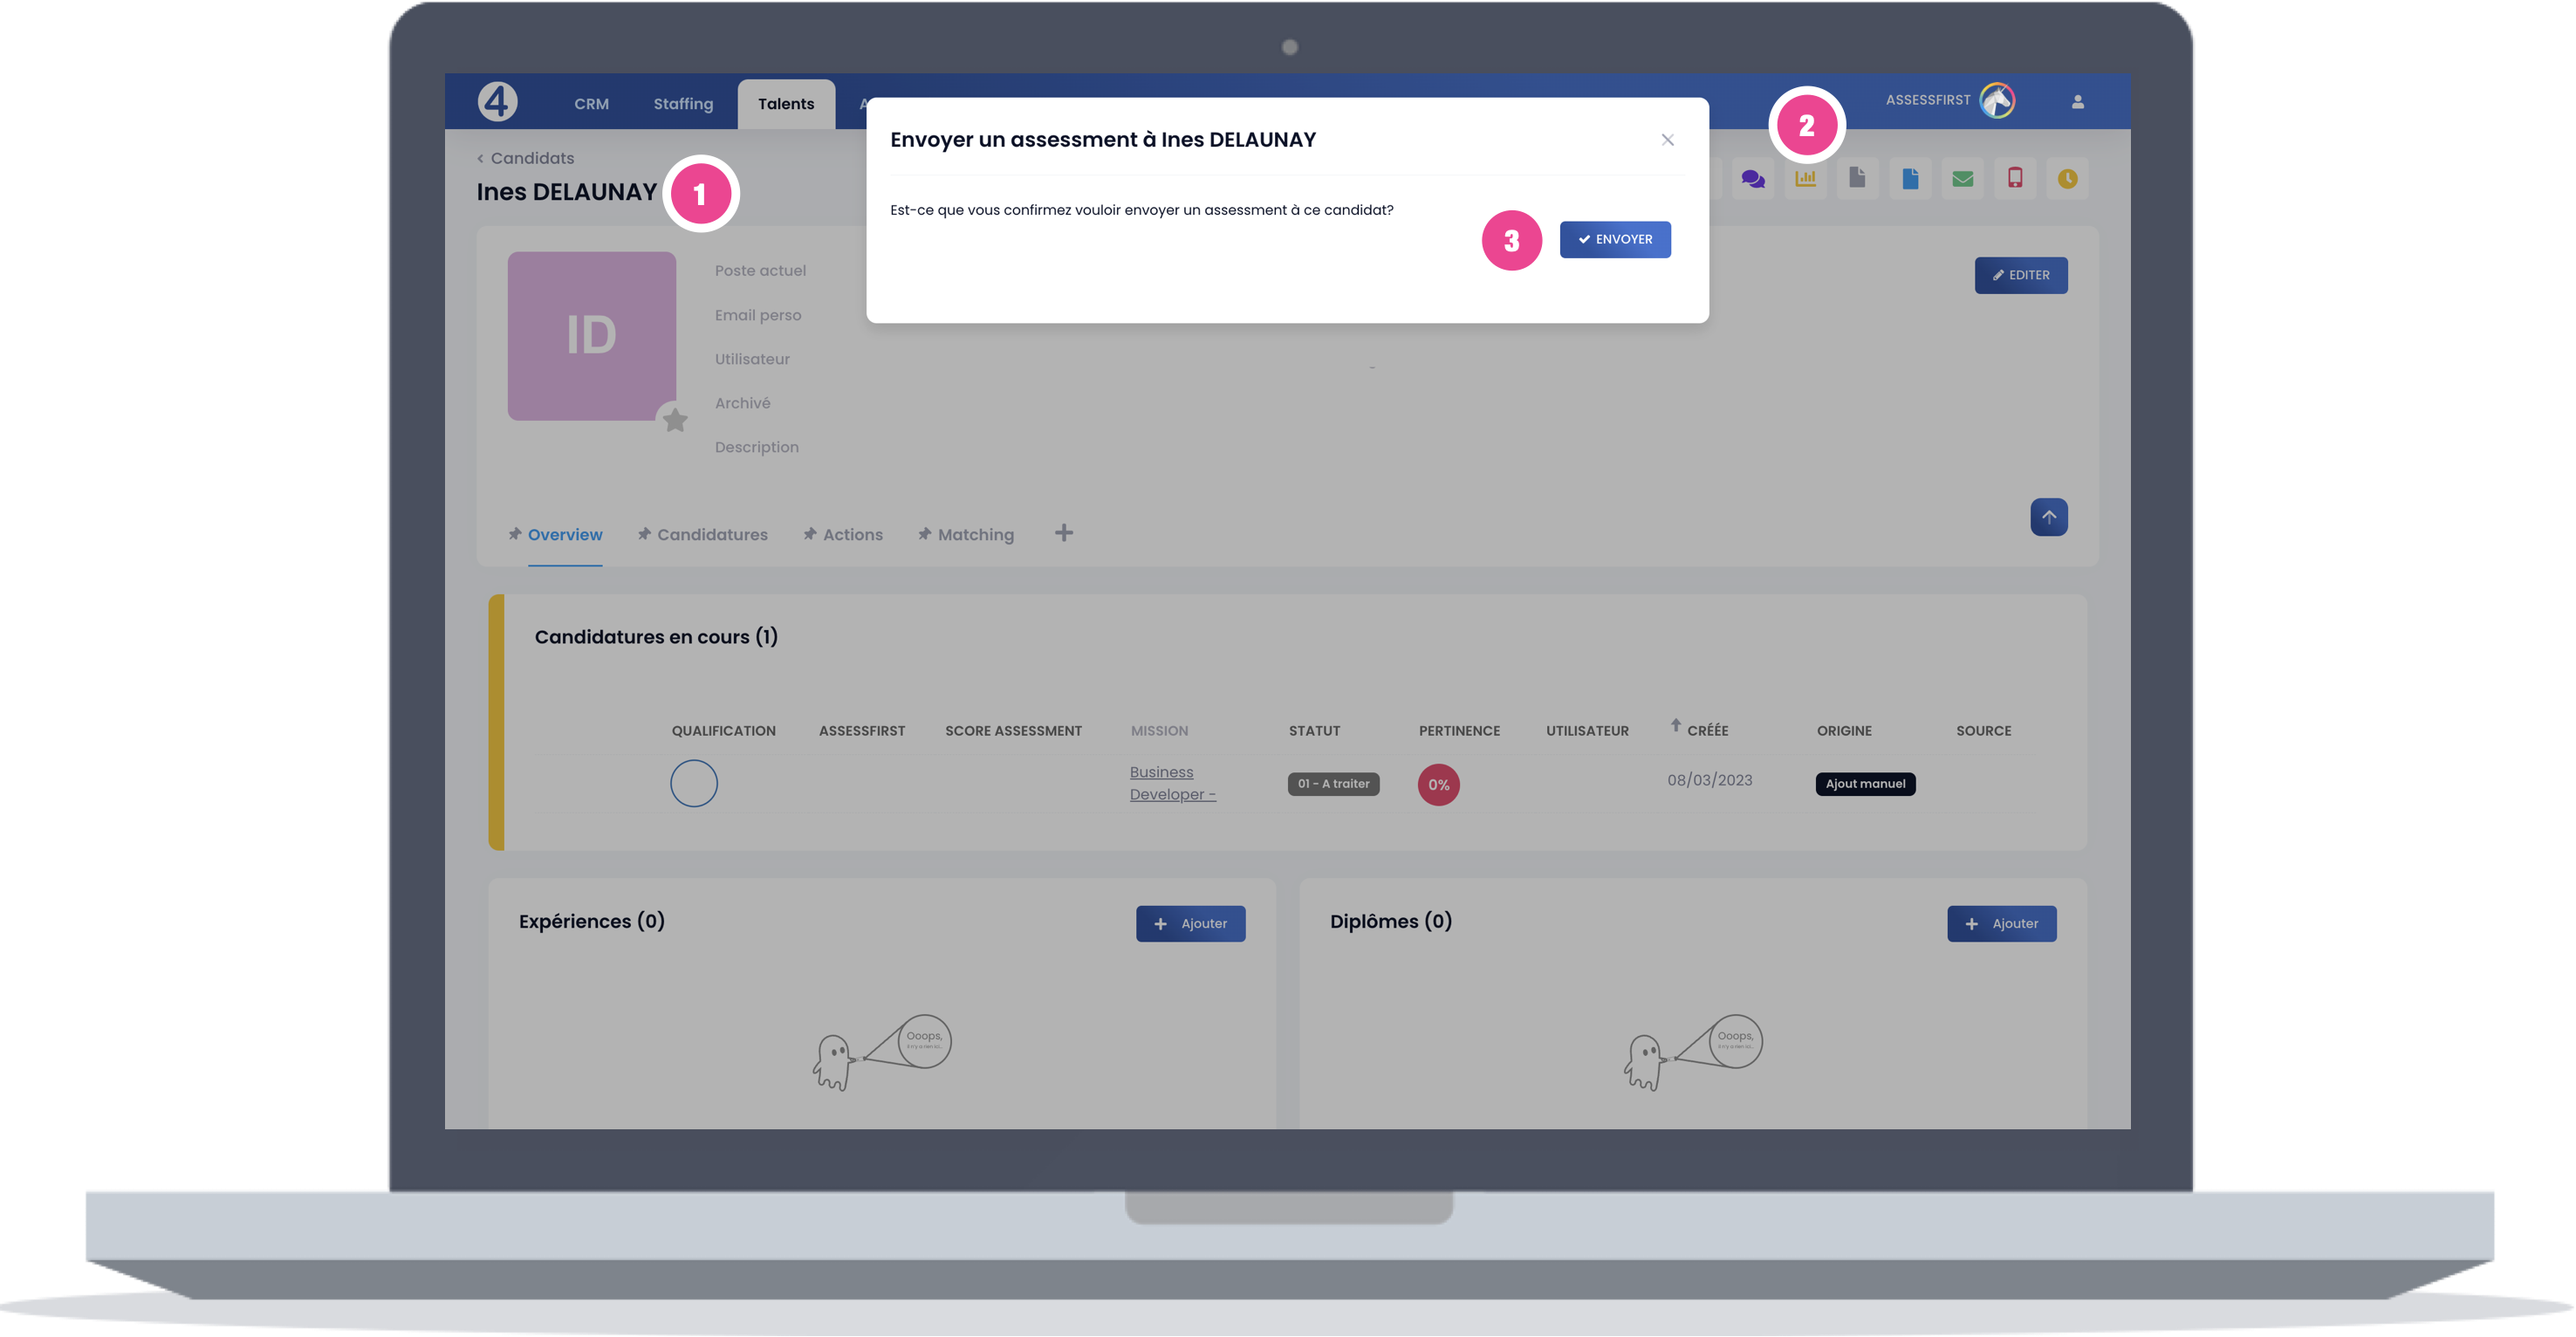Select the empty qualification circle

point(693,783)
